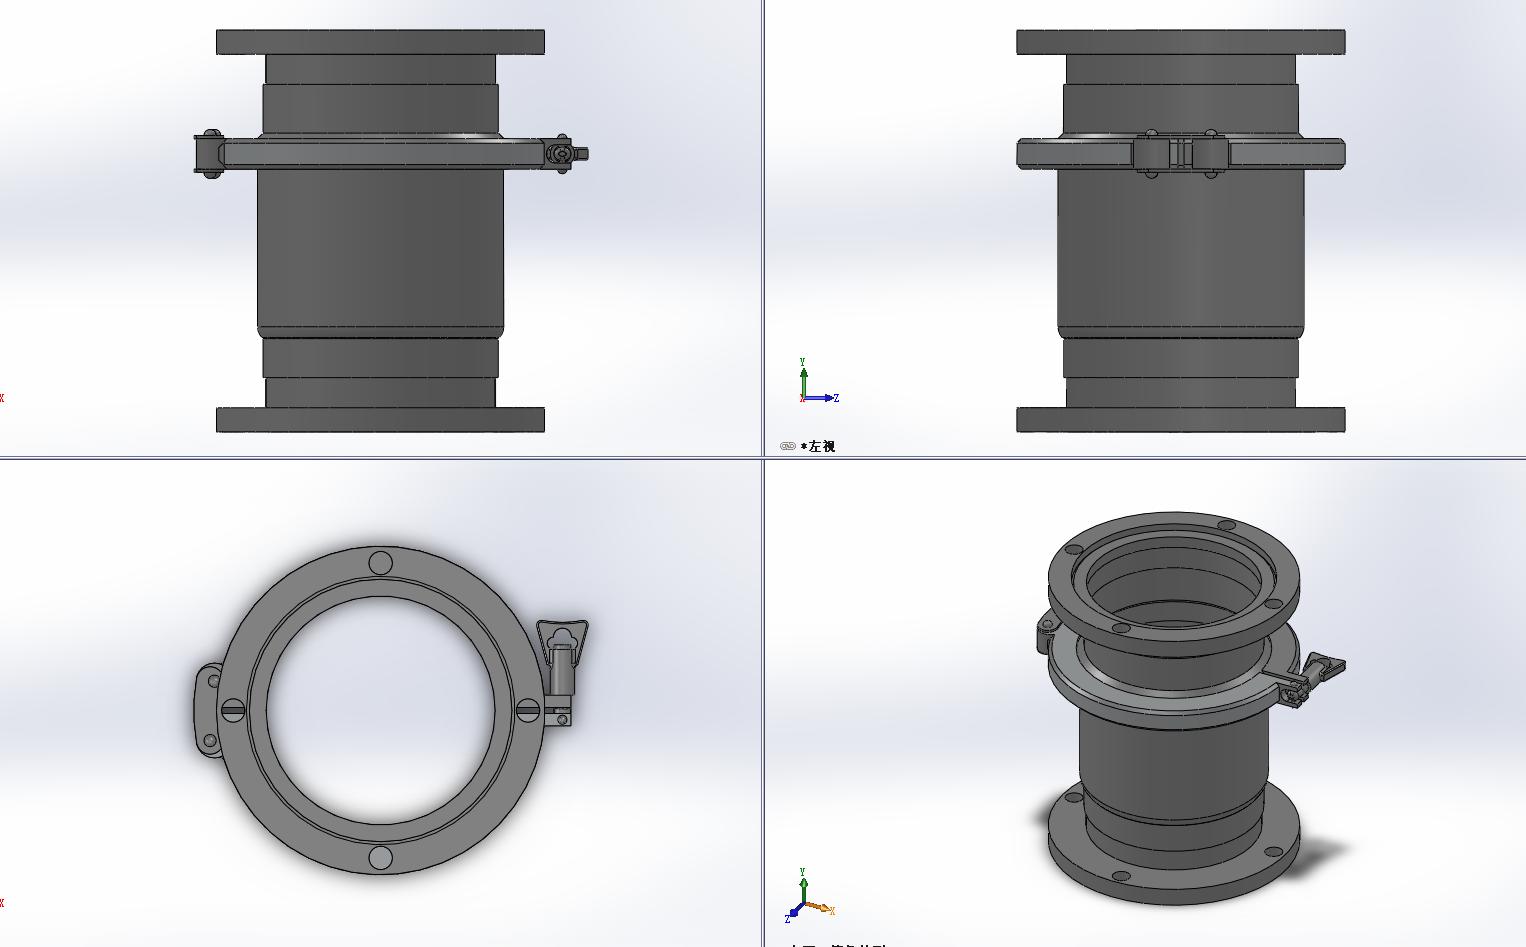The image size is (1526, 947).
Task: Select the clamp hinge in the left view
Action: 1181,153
